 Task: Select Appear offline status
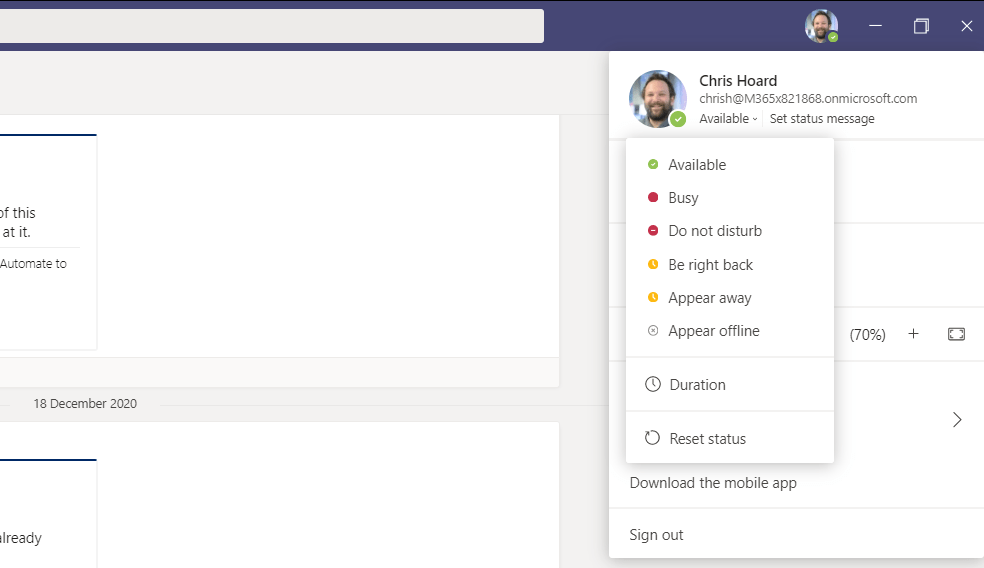click(x=713, y=331)
